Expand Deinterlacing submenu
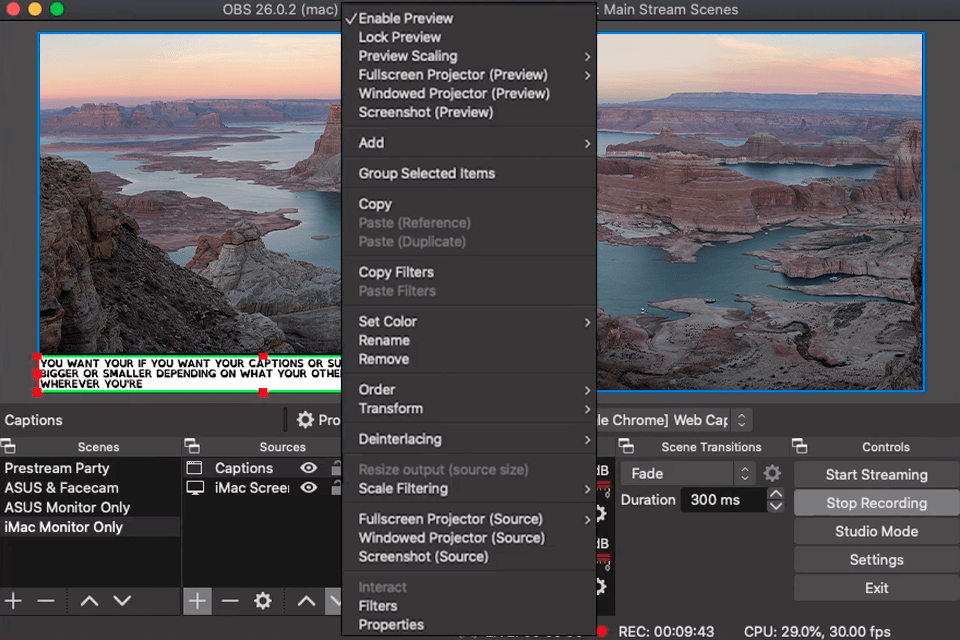The image size is (960, 640). pos(469,439)
